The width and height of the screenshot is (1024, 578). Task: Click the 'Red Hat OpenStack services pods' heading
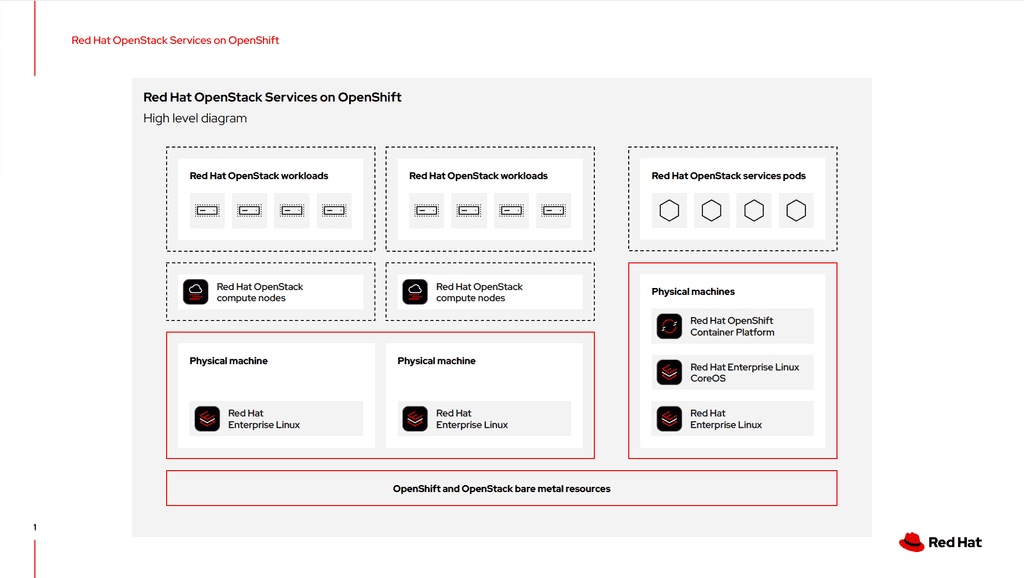tap(728, 176)
